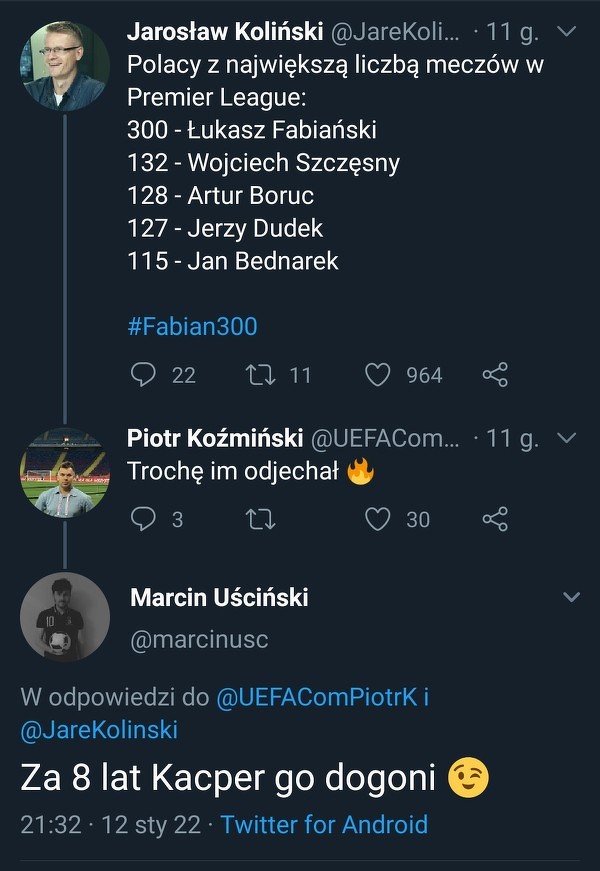Like the tweet with 964 likes
Screen dimensions: 600x871
377,375
